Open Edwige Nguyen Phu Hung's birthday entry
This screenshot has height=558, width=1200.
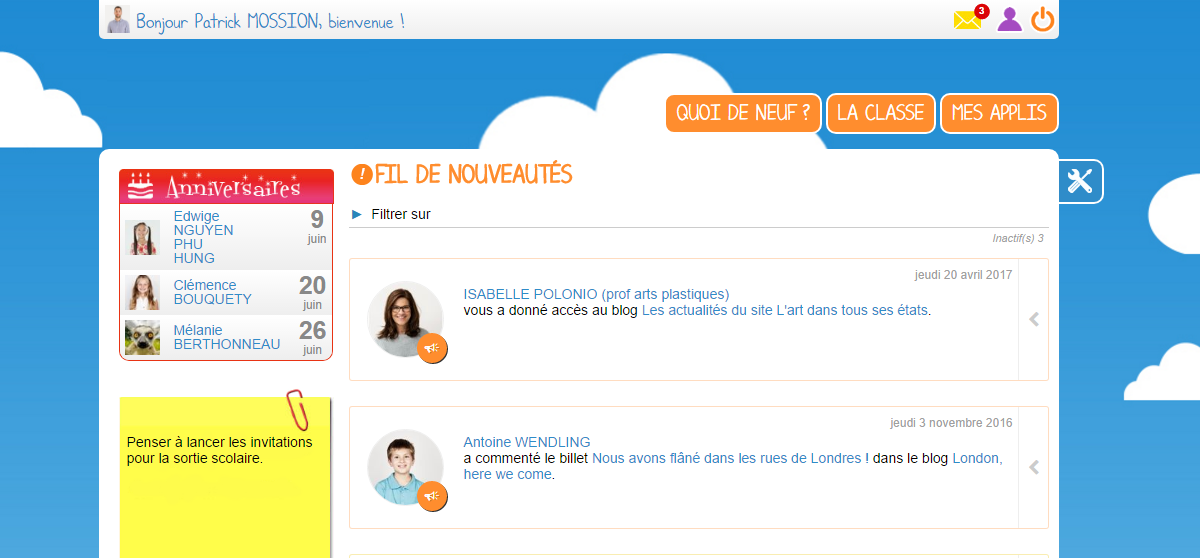click(226, 237)
